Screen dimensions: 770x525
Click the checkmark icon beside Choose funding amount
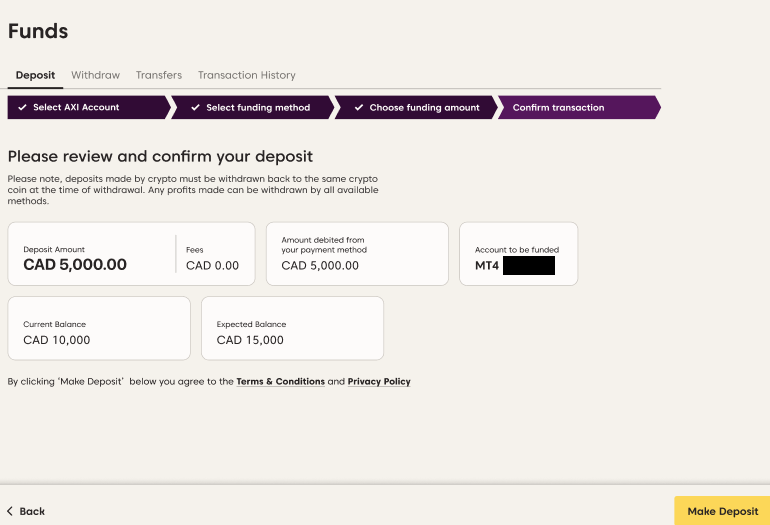pos(358,108)
